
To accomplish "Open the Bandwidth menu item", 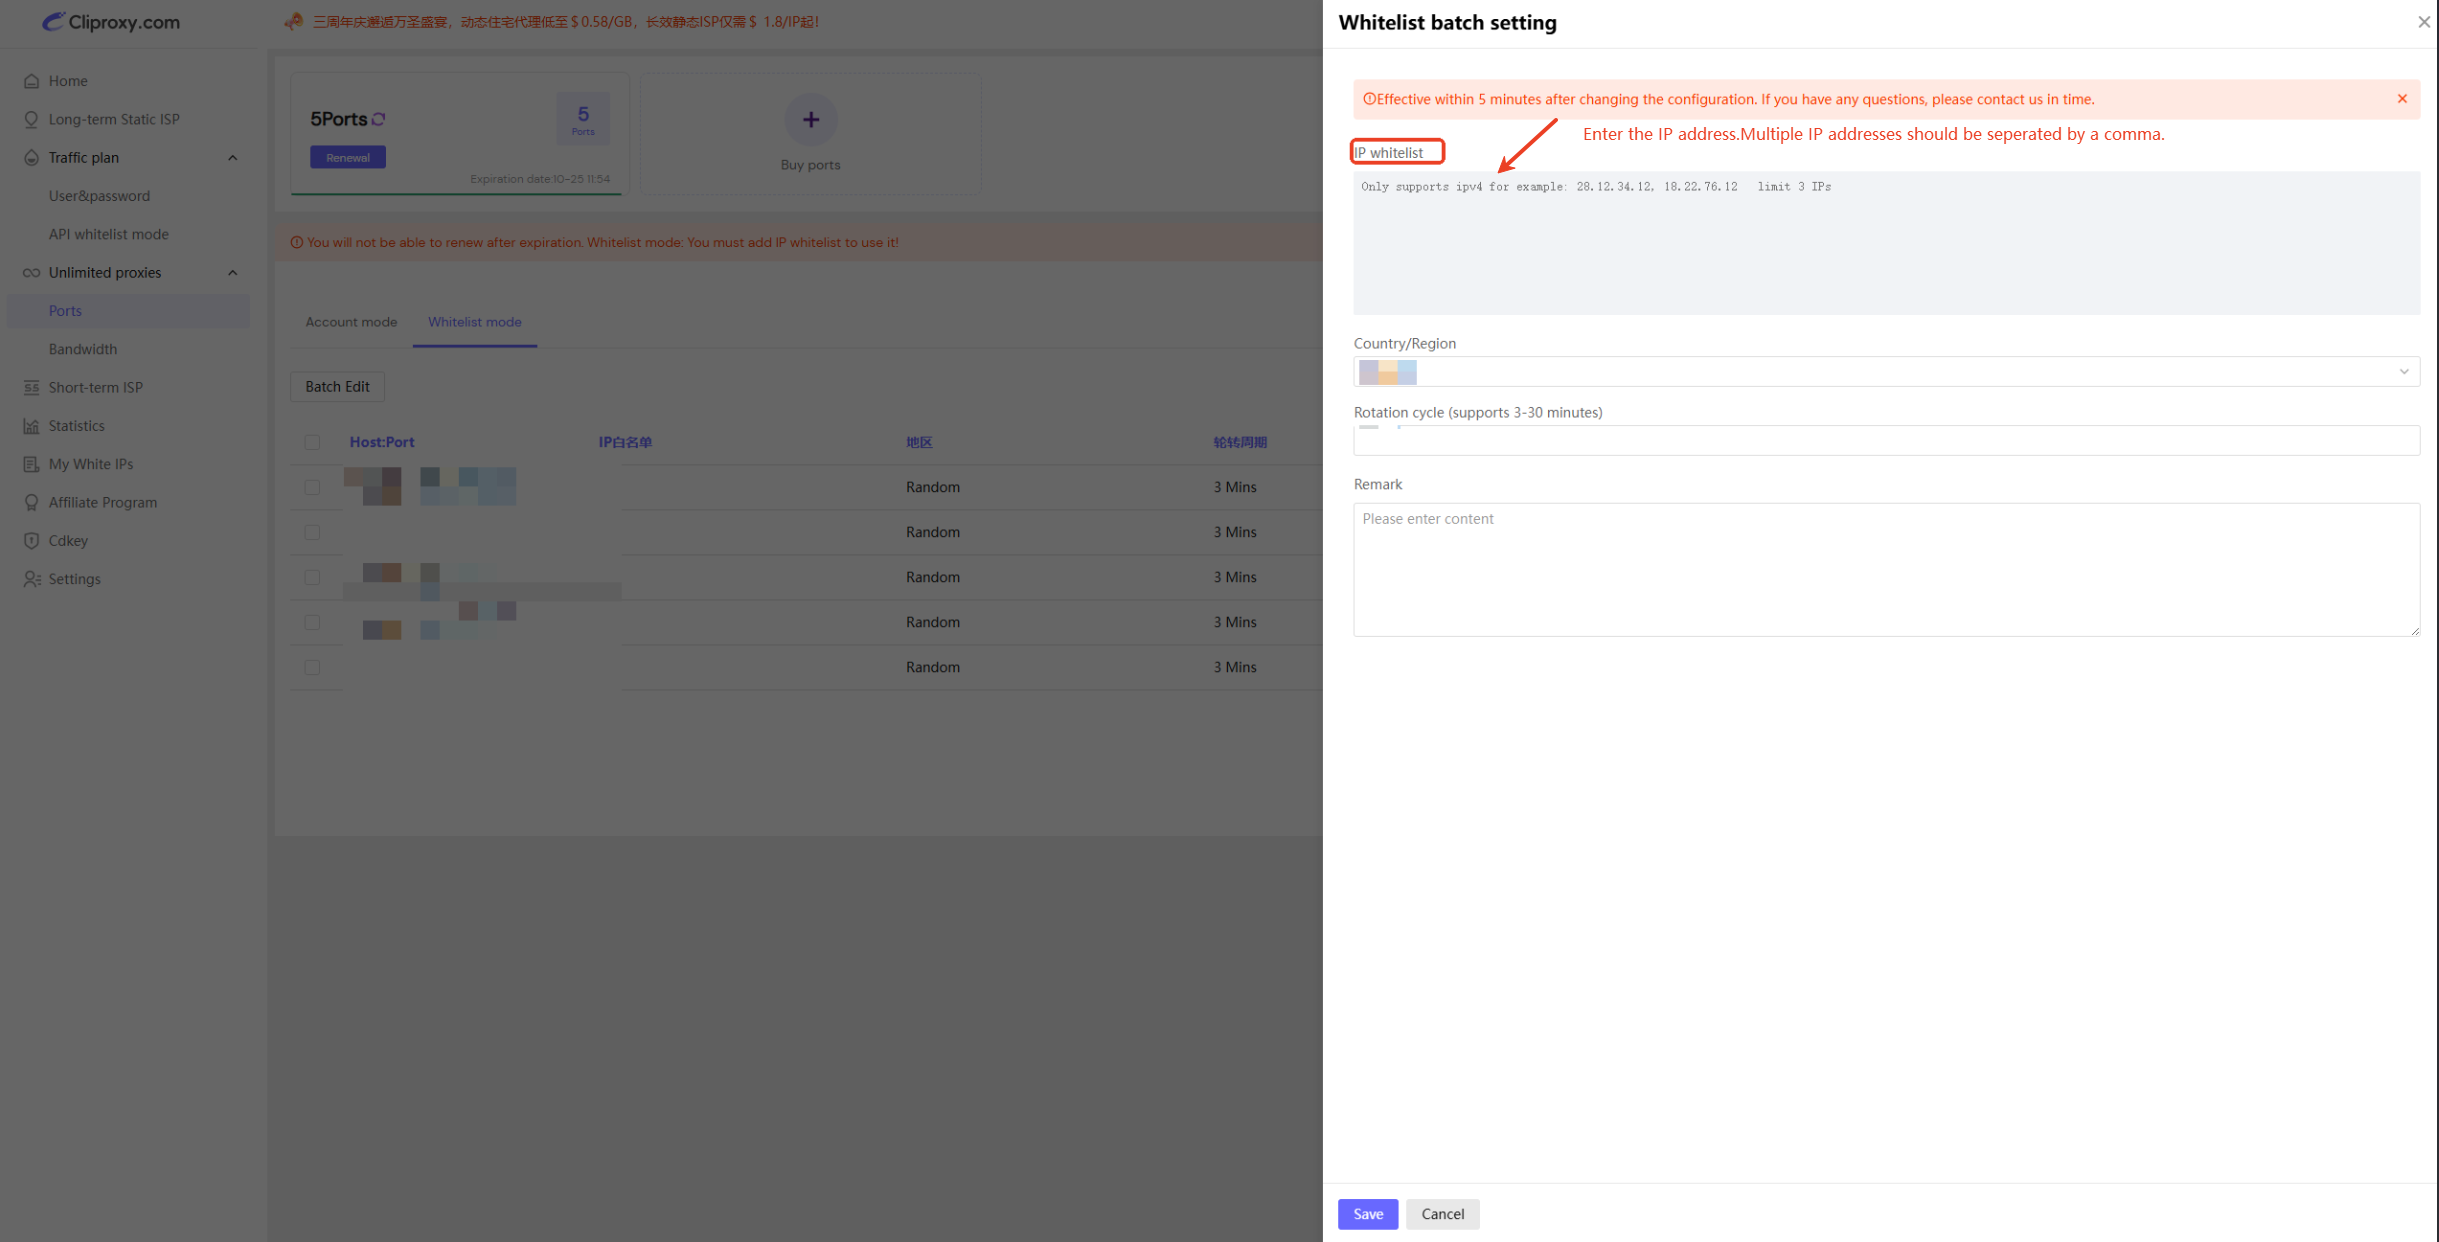I will (x=83, y=349).
